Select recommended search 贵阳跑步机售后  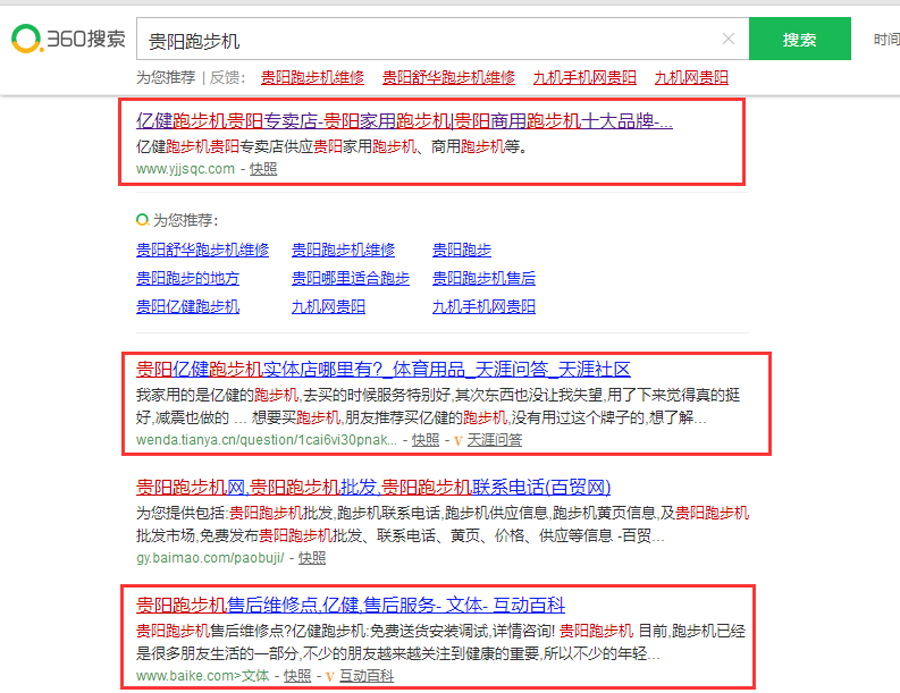[483, 278]
